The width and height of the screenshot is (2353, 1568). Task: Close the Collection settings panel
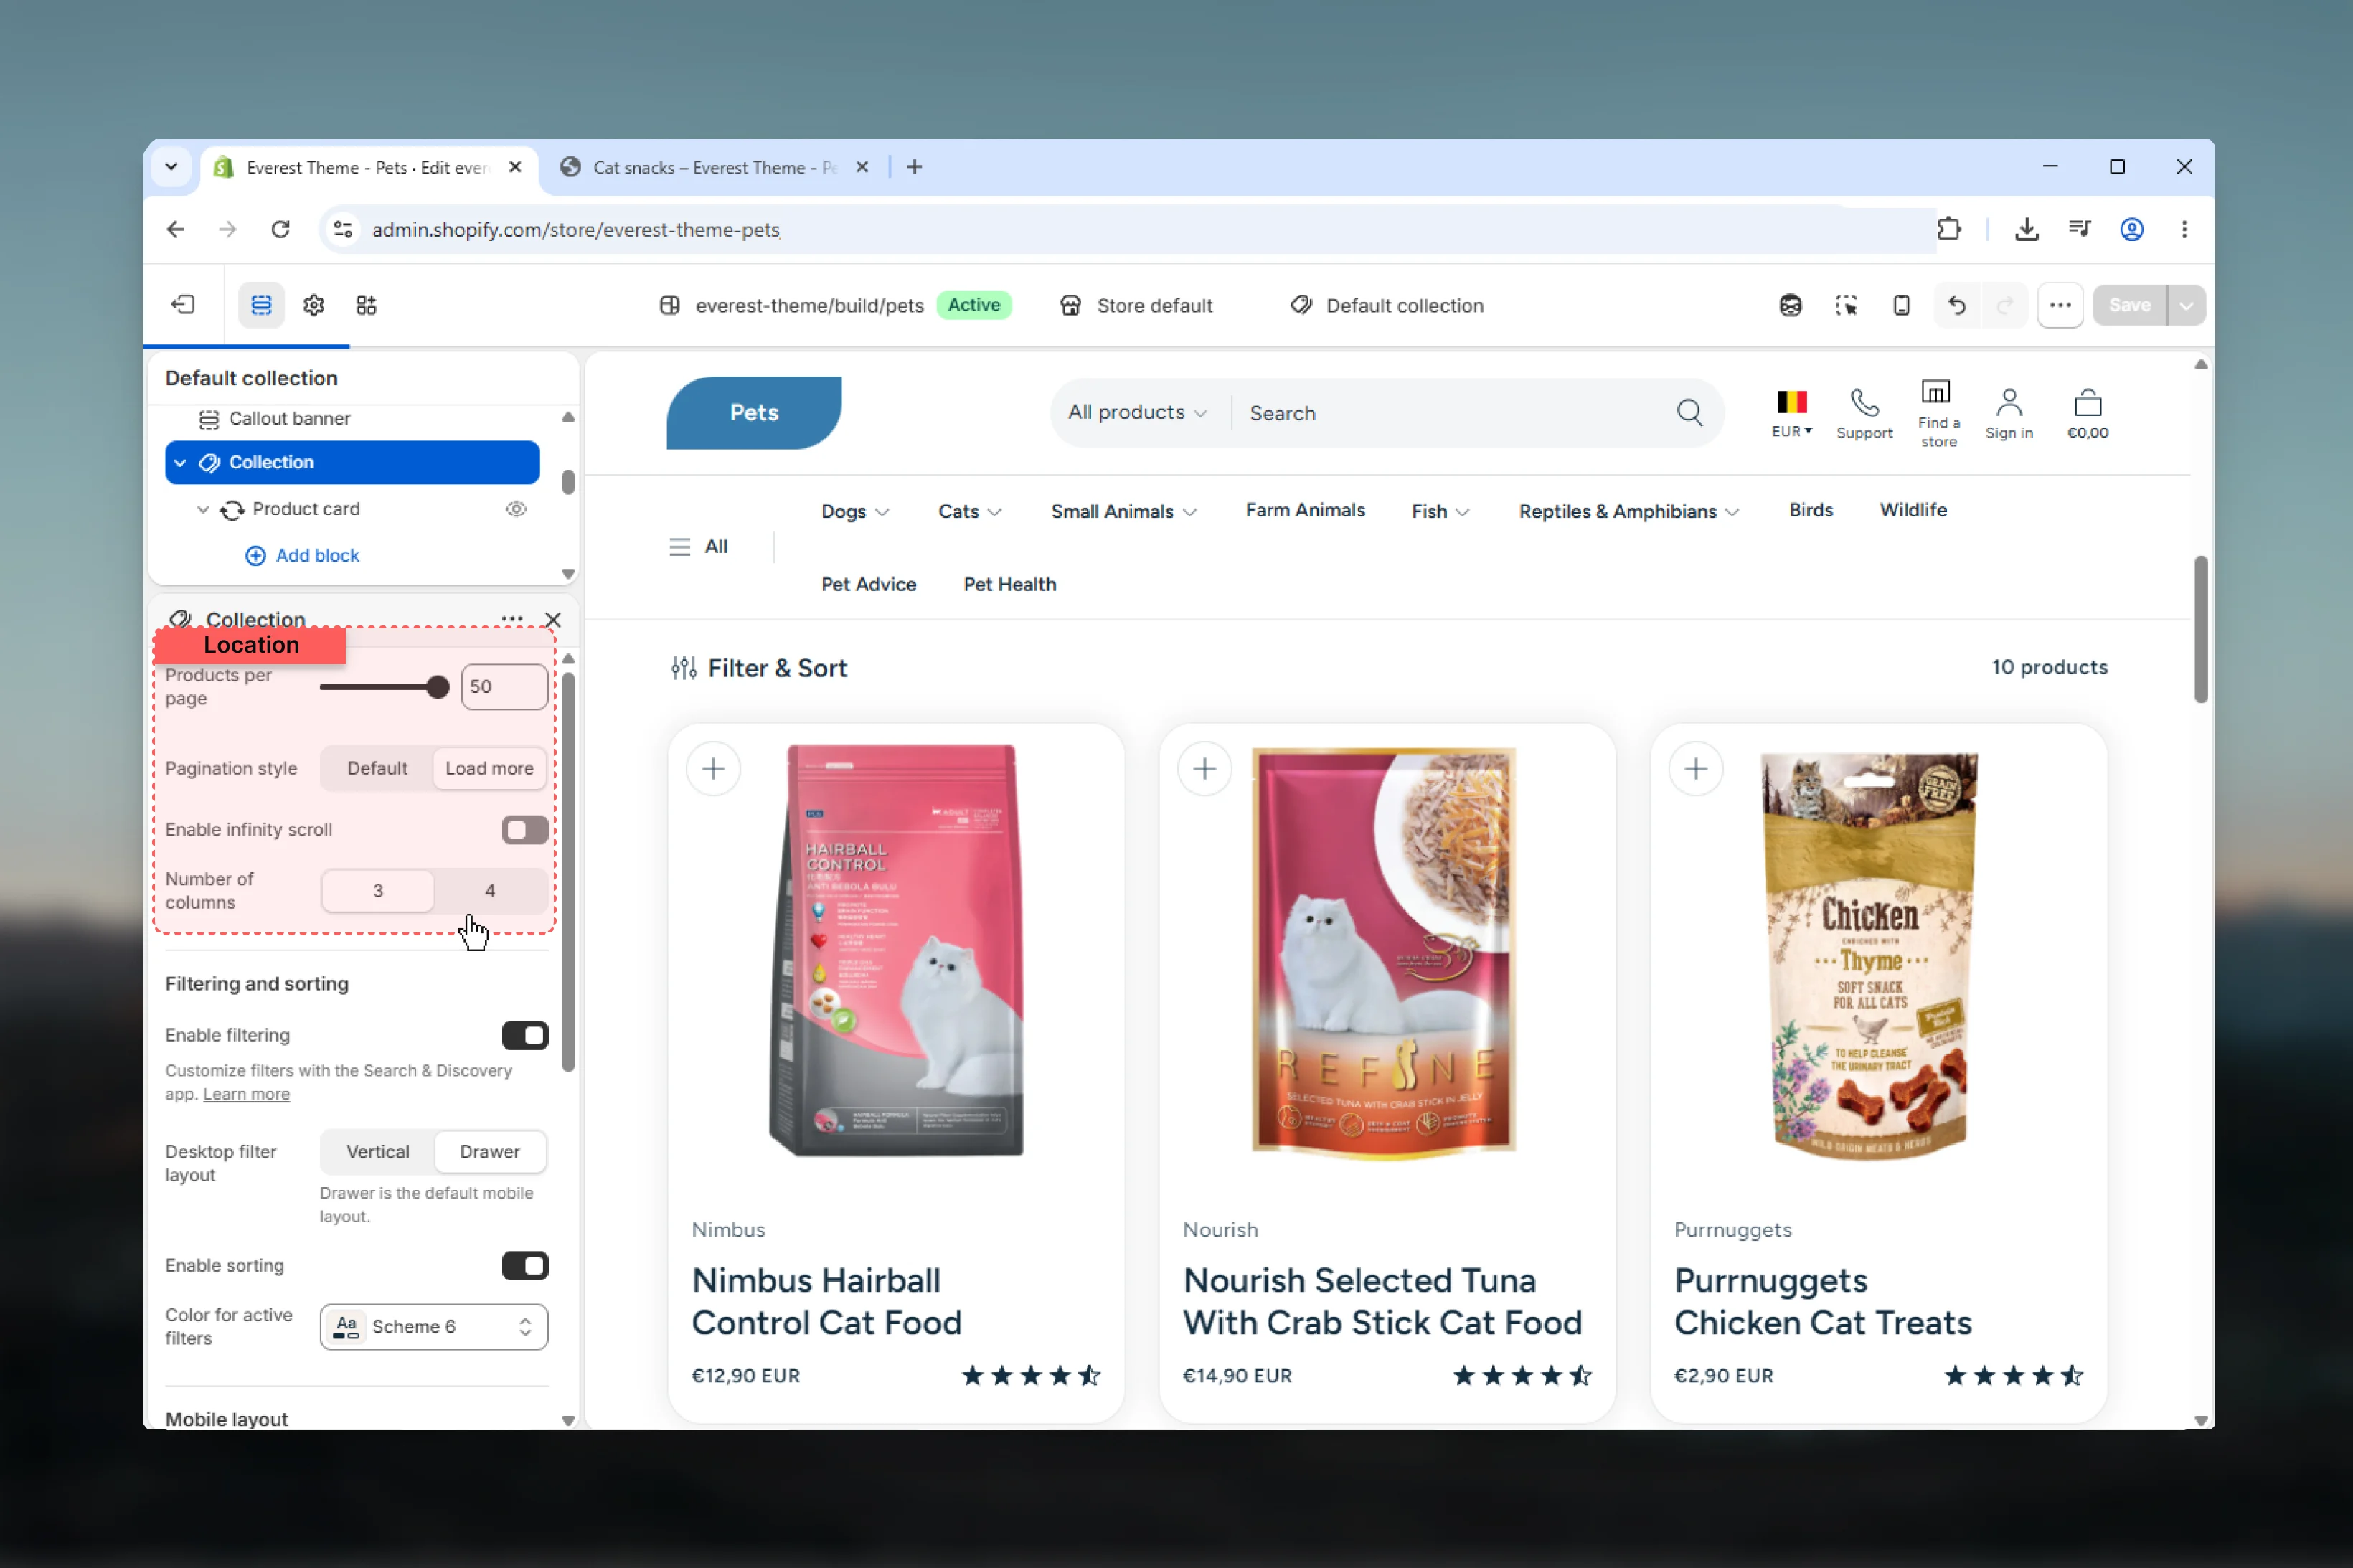click(553, 620)
